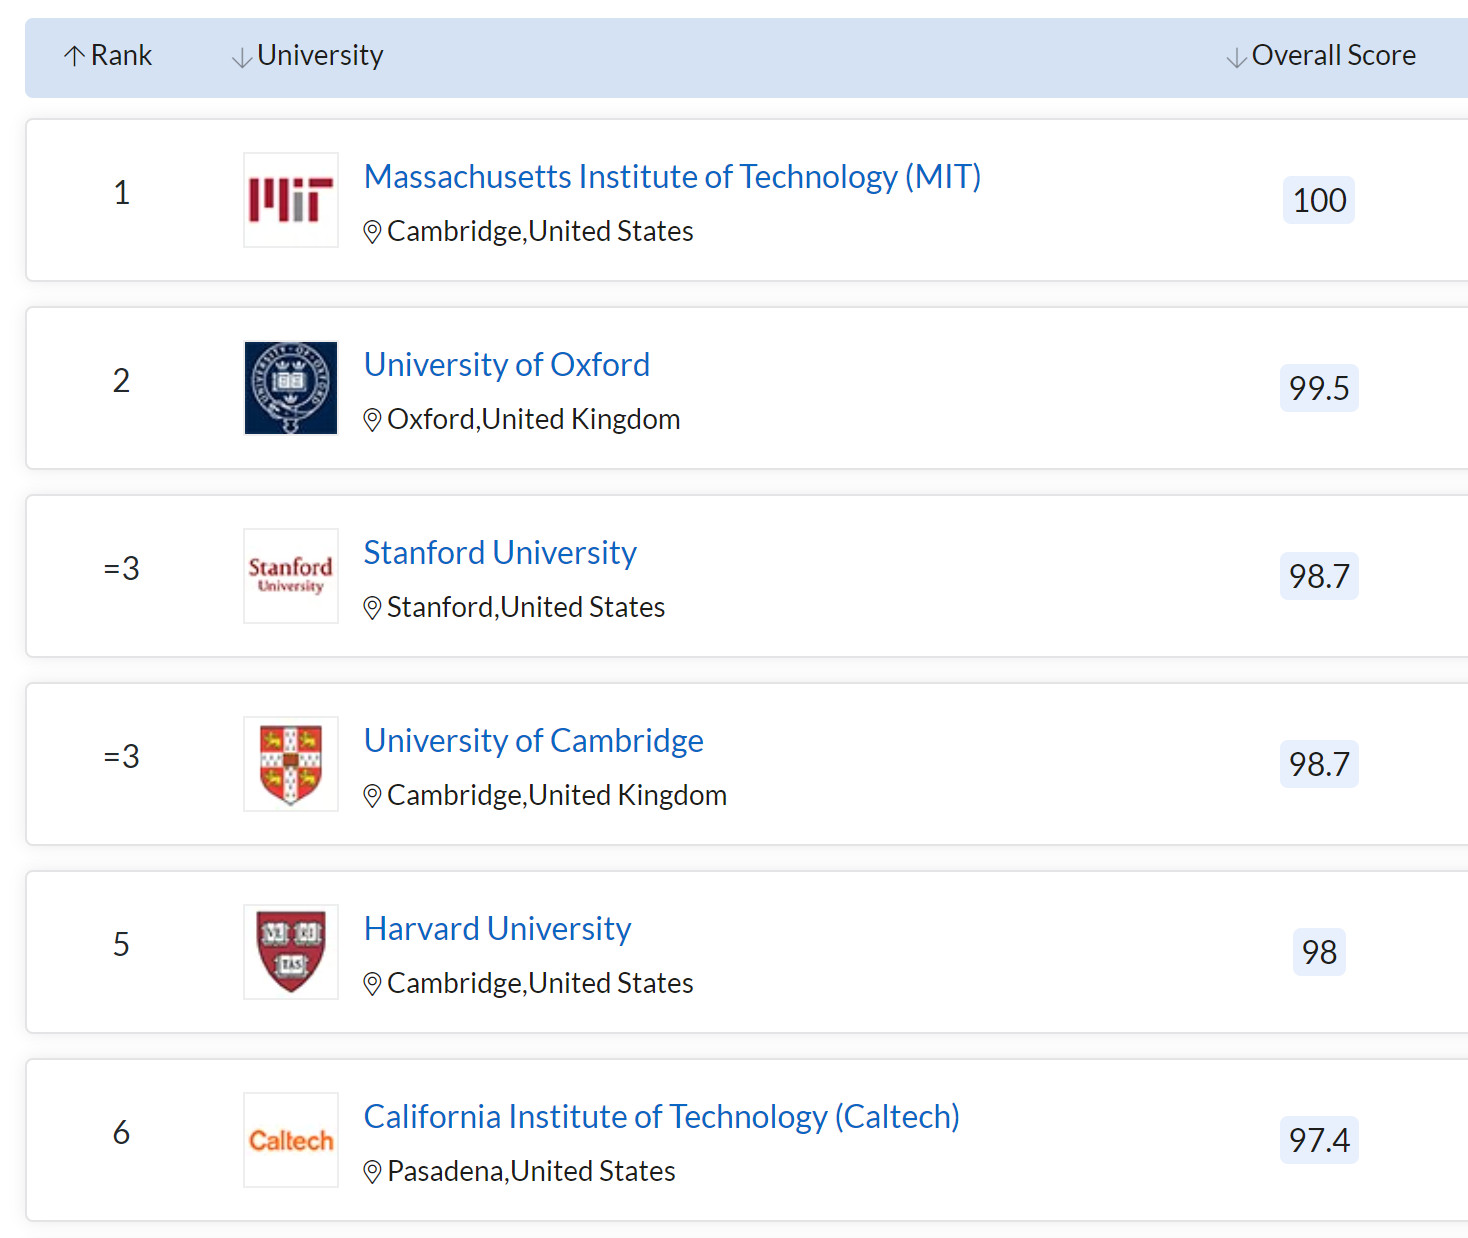
Task: Click the 97.4 overall score badge
Action: 1319,1140
